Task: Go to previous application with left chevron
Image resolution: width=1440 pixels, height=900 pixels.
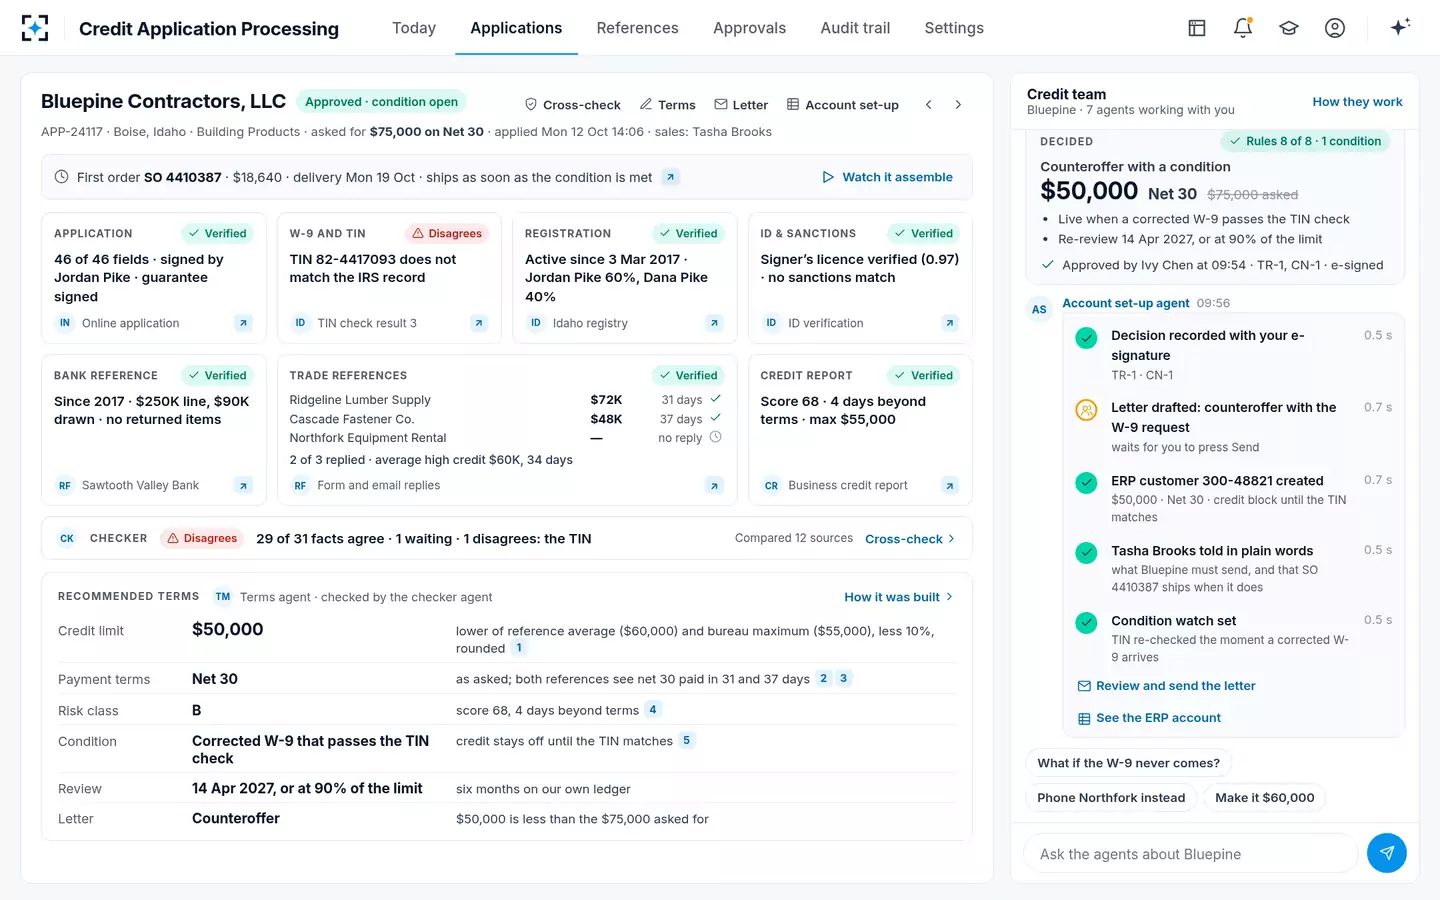Action: pyautogui.click(x=928, y=104)
